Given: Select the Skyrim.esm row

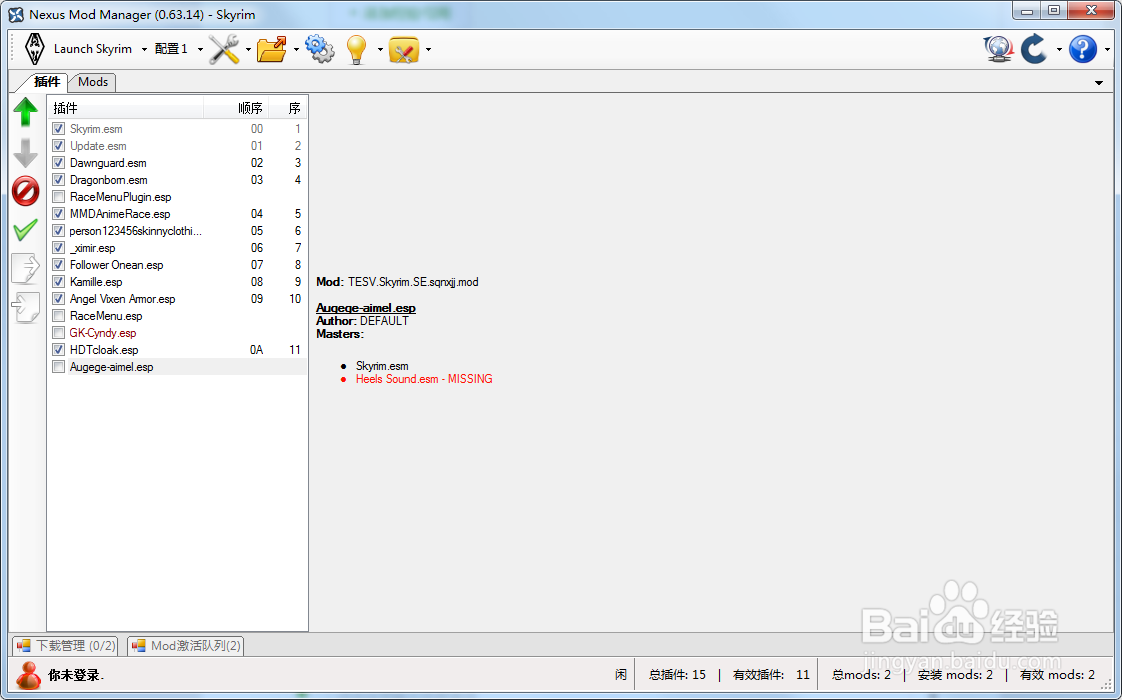Looking at the screenshot, I should pyautogui.click(x=177, y=129).
